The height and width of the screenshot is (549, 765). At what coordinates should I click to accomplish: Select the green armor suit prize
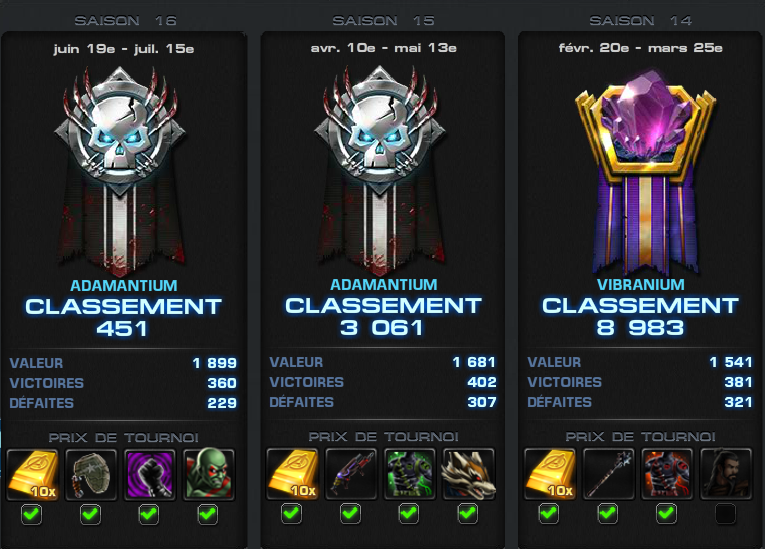[409, 474]
